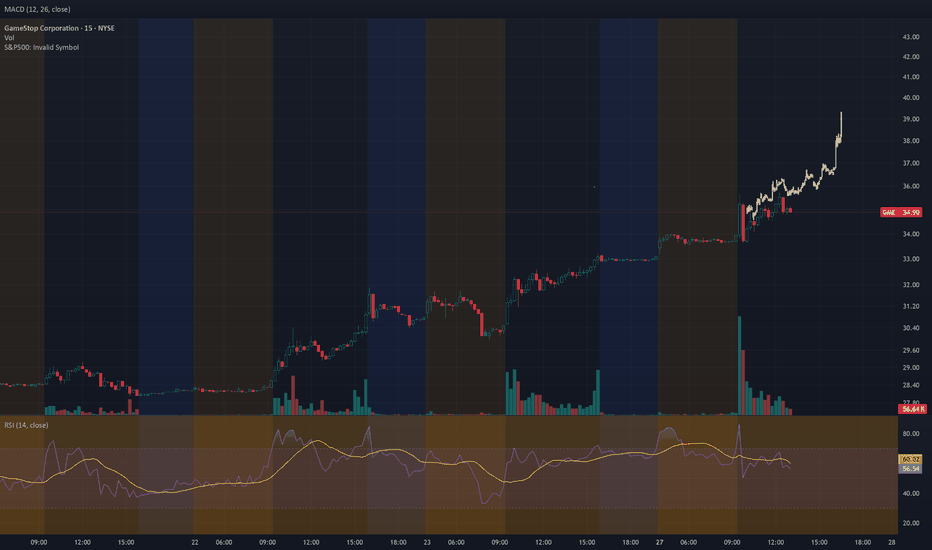Click the MACD (12, 26, close) indicator label

tap(37, 10)
